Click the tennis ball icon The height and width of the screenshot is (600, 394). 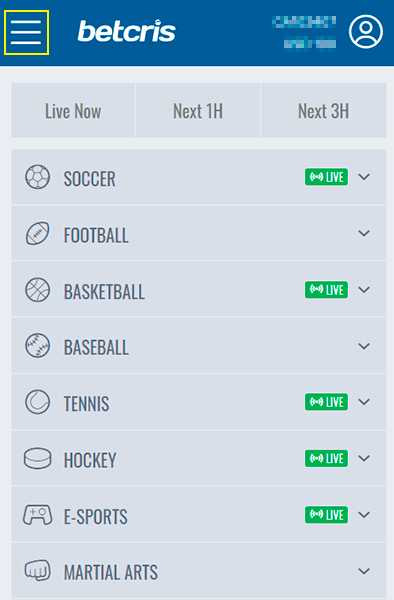point(37,402)
